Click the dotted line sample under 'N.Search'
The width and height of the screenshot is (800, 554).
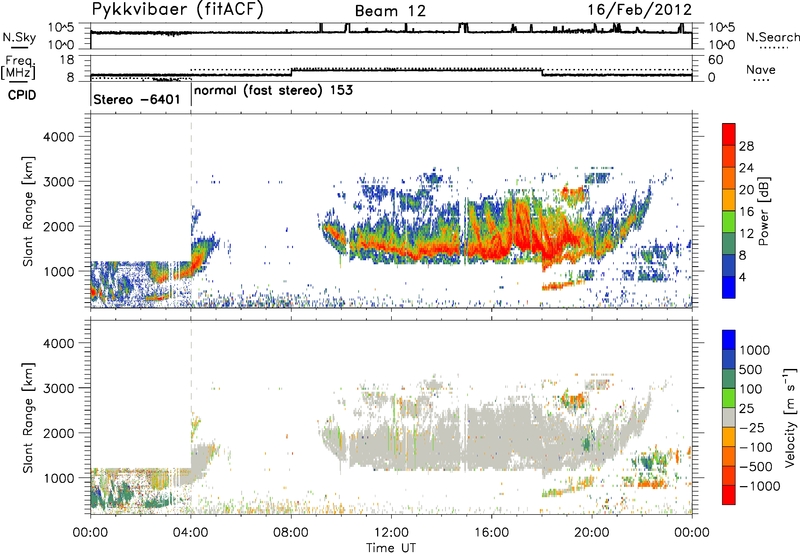pos(773,48)
